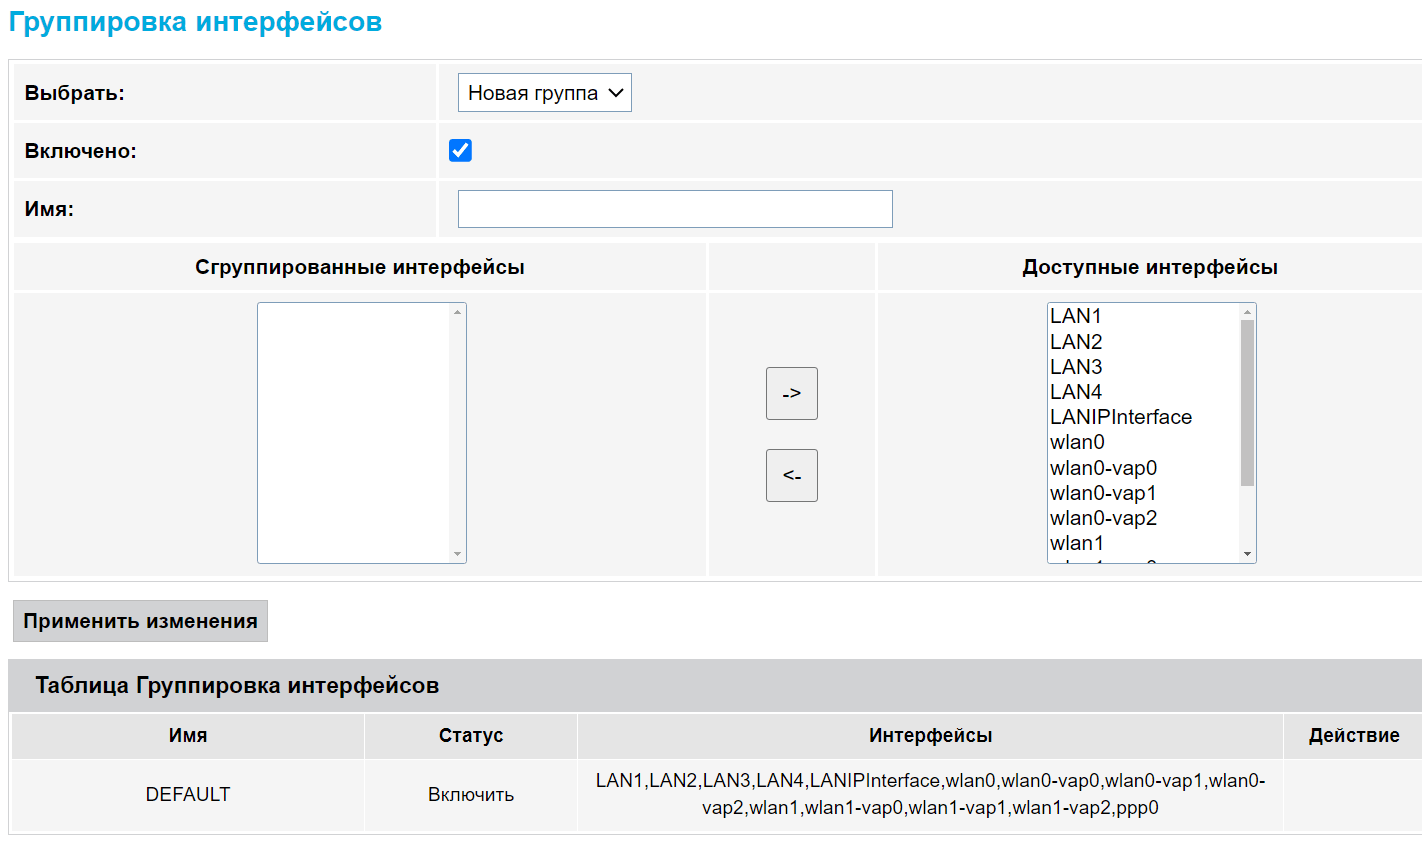Screen dimensions: 1422x847
Task: Pick LAN4 from available interfaces
Action: click(x=1076, y=392)
